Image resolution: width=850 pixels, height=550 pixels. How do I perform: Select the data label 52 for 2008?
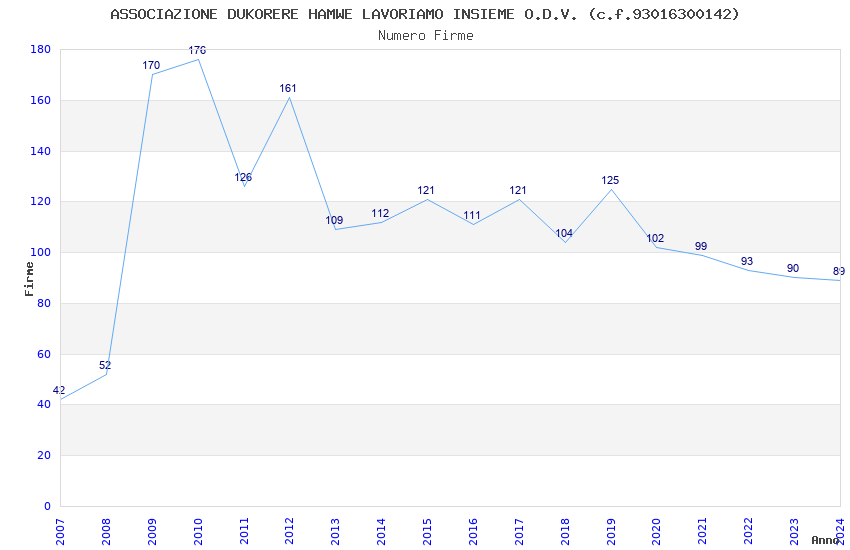[105, 365]
